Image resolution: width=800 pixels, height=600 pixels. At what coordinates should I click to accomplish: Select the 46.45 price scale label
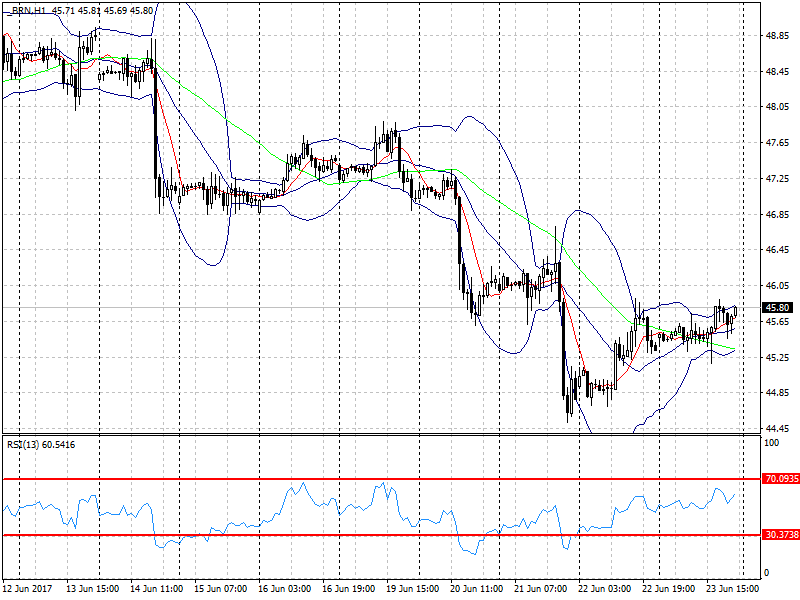click(x=778, y=250)
